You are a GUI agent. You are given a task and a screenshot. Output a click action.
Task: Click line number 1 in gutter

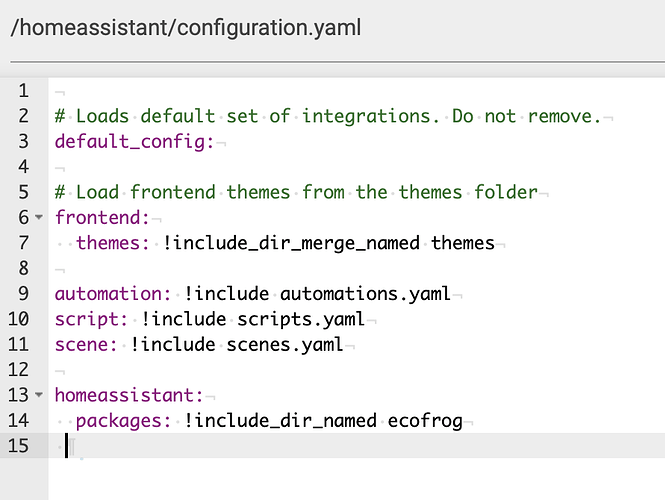point(23,91)
